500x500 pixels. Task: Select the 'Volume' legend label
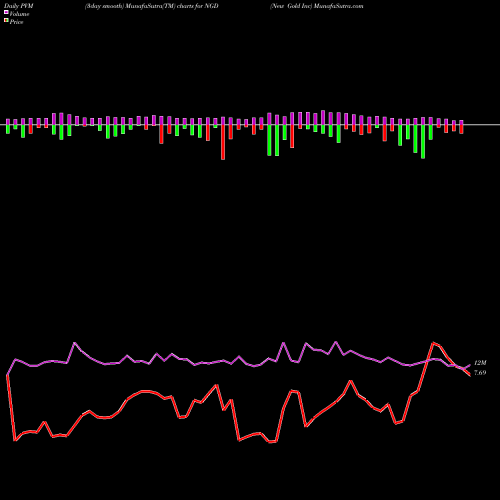click(19, 14)
